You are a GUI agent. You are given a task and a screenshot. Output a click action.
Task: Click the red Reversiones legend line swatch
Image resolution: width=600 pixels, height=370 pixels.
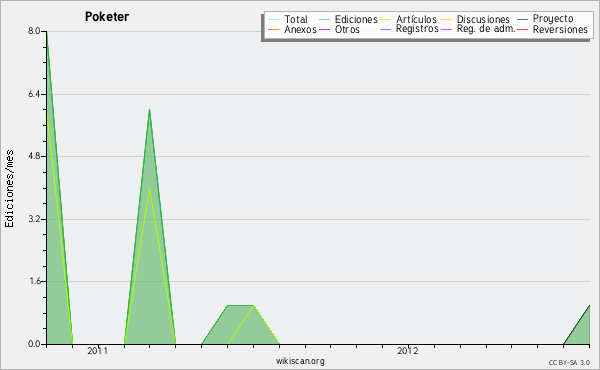(x=522, y=29)
